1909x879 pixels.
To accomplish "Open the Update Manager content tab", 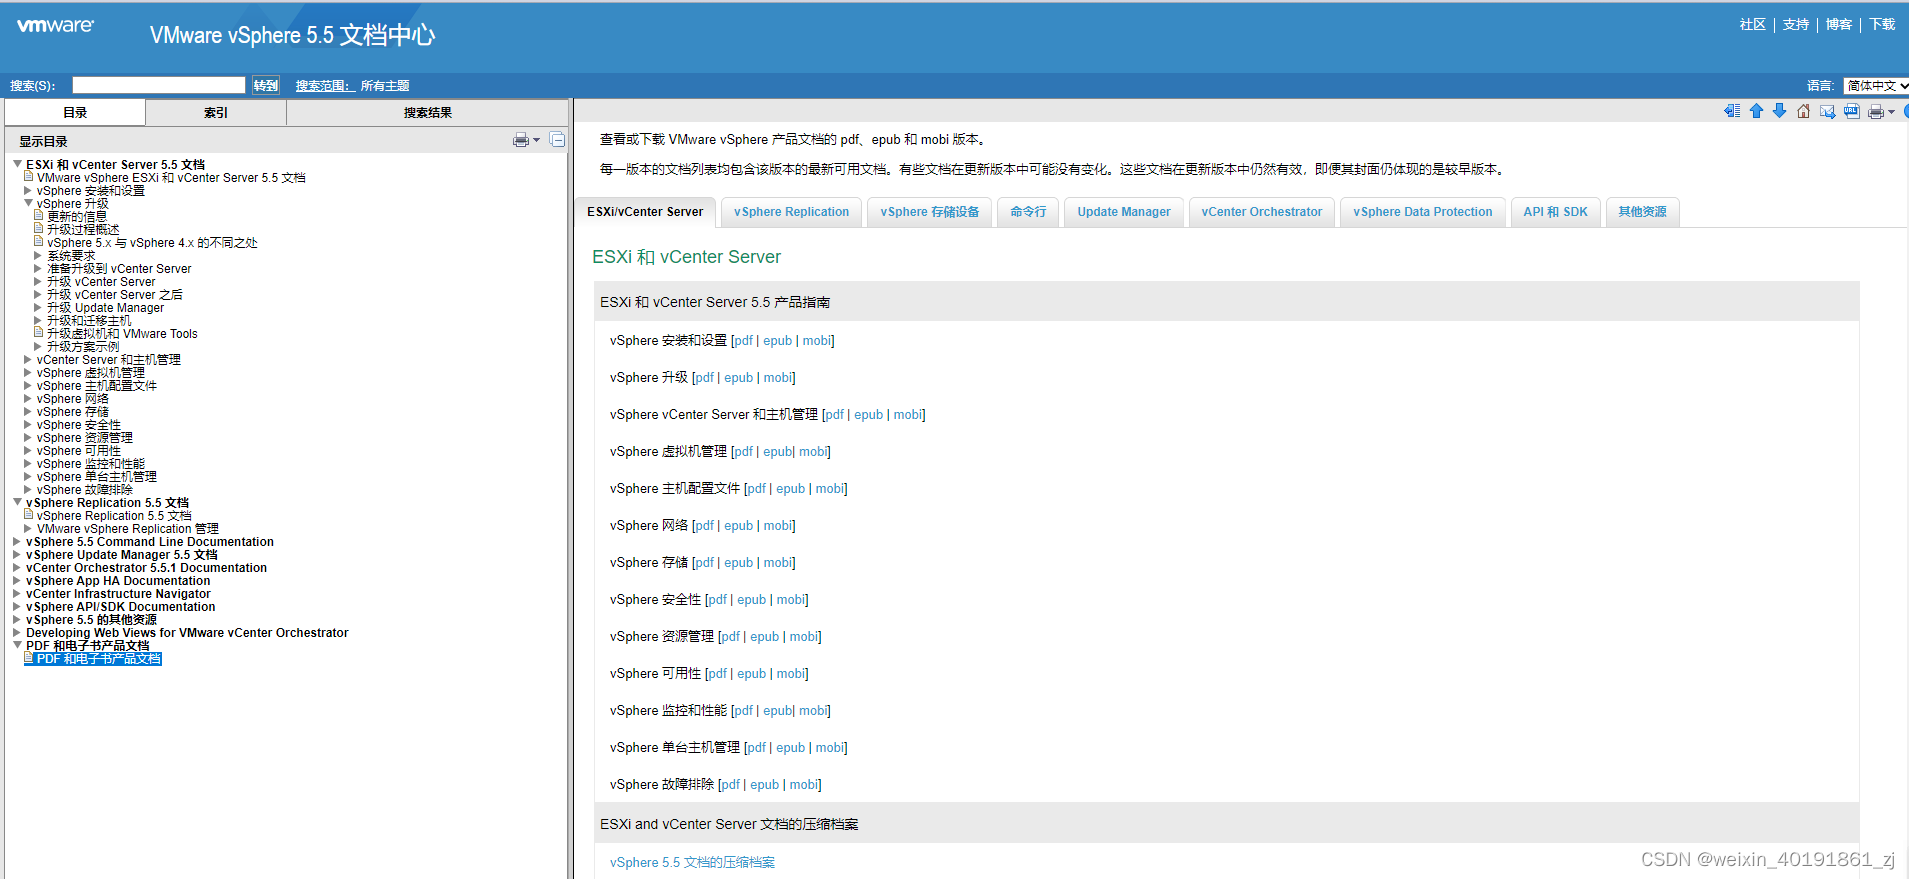I will click(x=1124, y=212).
